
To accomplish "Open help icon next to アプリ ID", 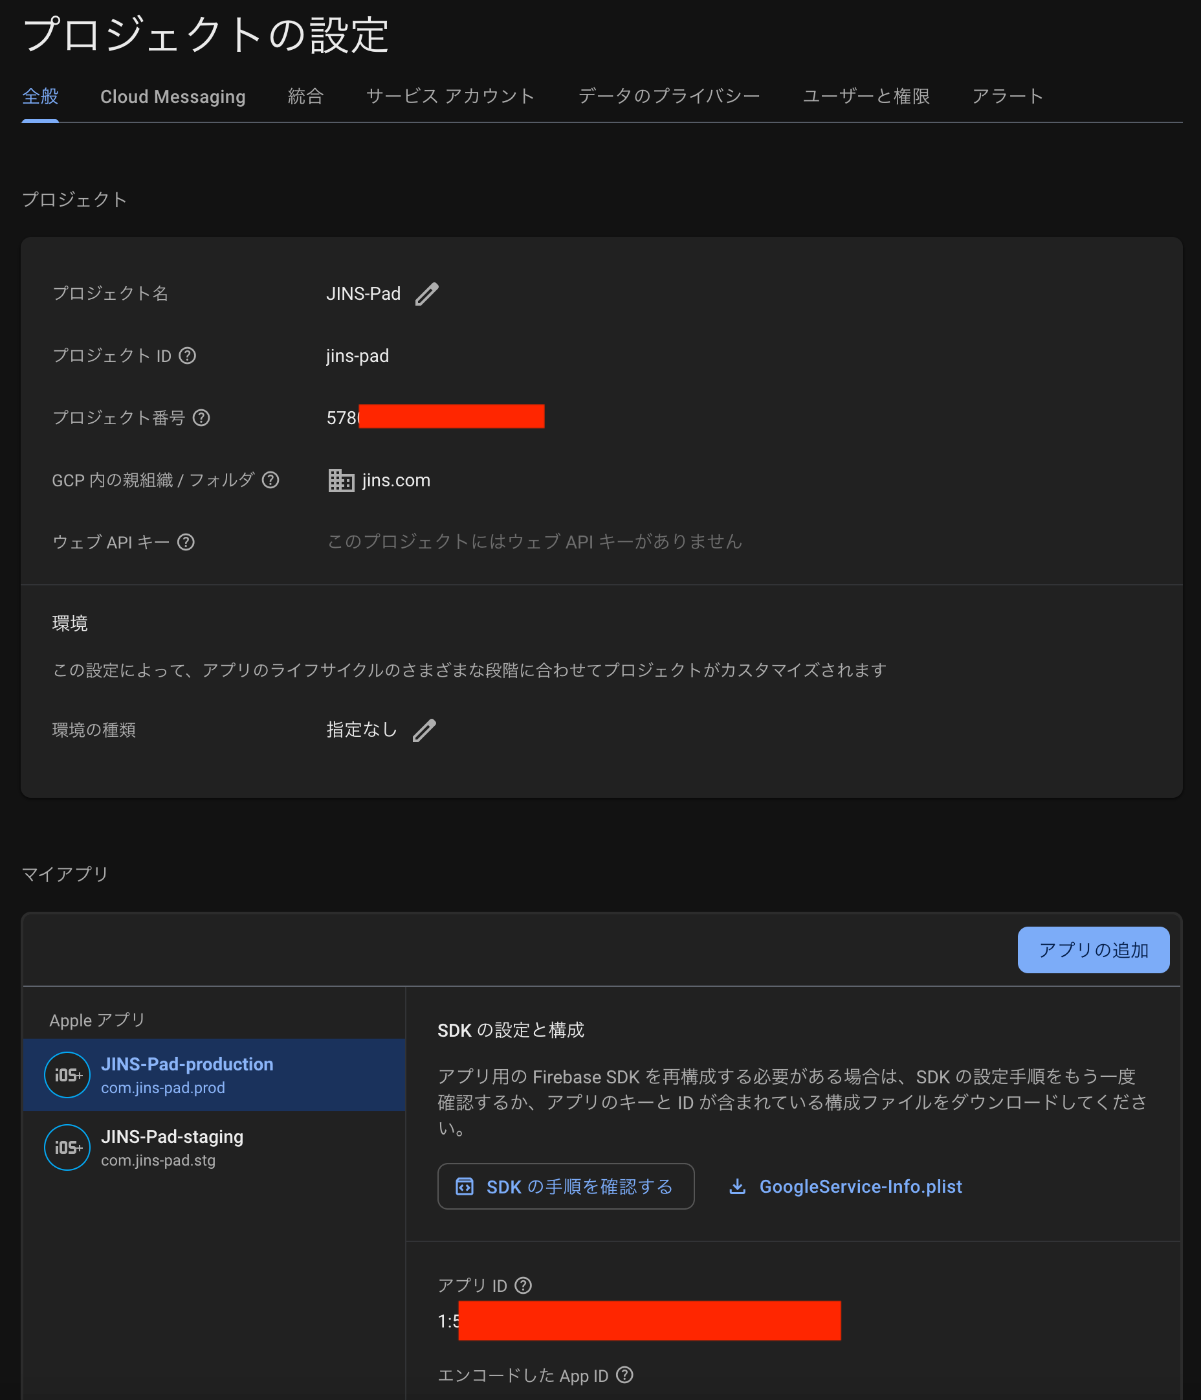I will 523,1286.
